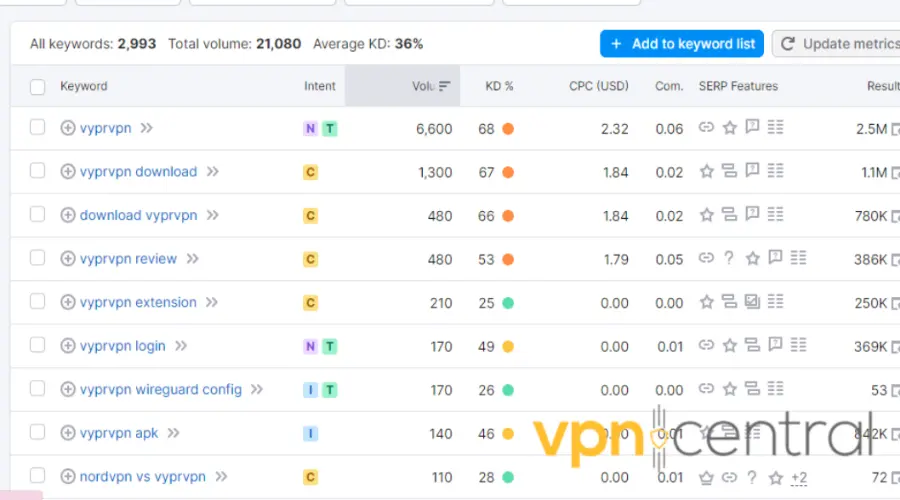Click Add to keyword list button
Image resolution: width=900 pixels, height=500 pixels.
[x=682, y=44]
